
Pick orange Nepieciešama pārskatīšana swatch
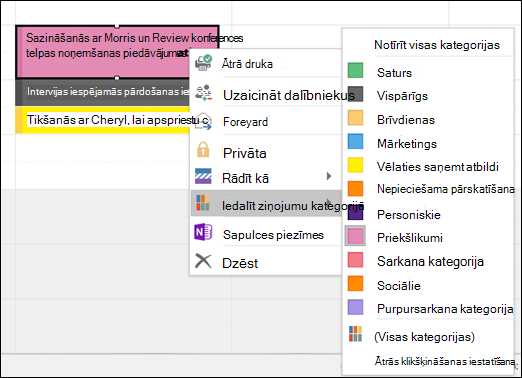(355, 188)
